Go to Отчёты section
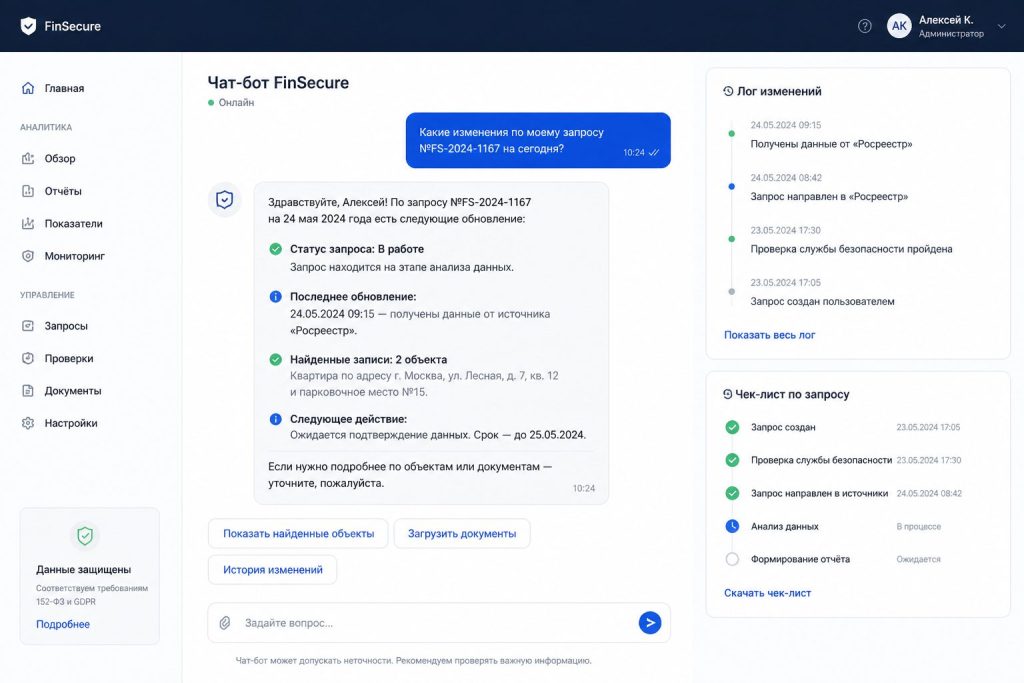 63,191
